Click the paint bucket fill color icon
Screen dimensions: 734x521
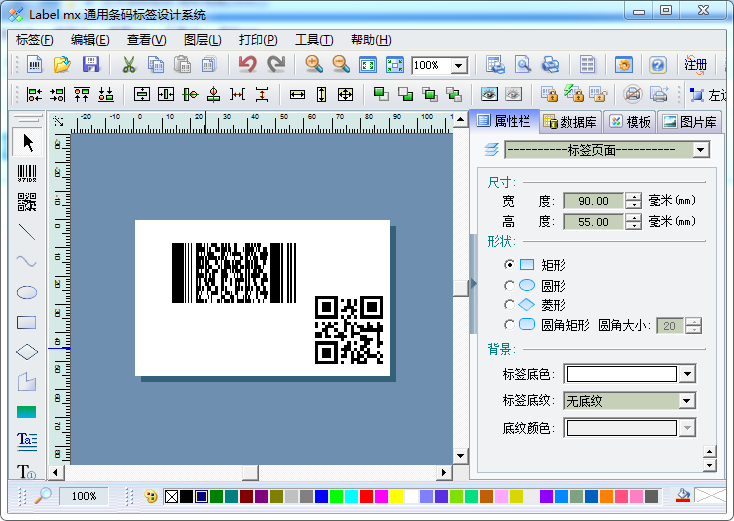pyautogui.click(x=684, y=495)
